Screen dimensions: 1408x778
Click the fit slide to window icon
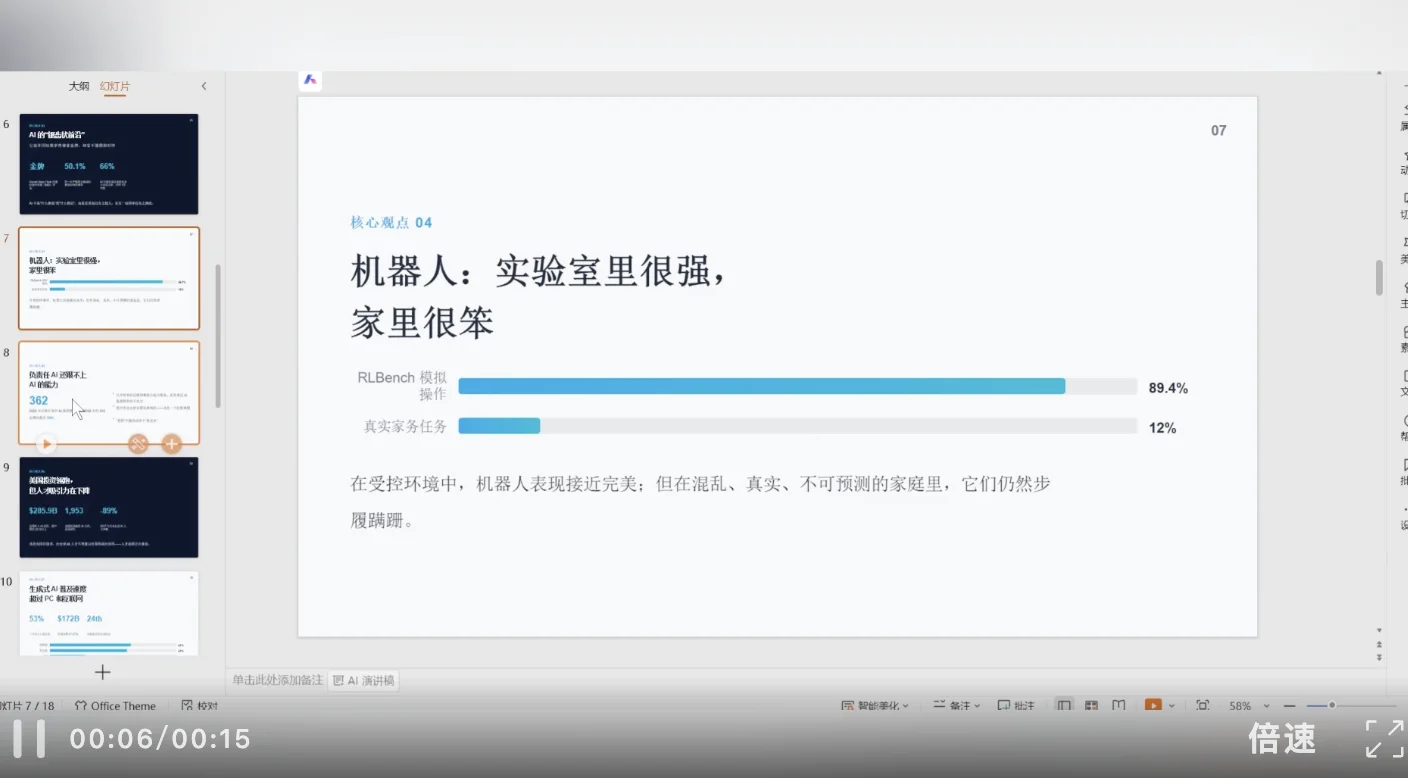point(1203,706)
